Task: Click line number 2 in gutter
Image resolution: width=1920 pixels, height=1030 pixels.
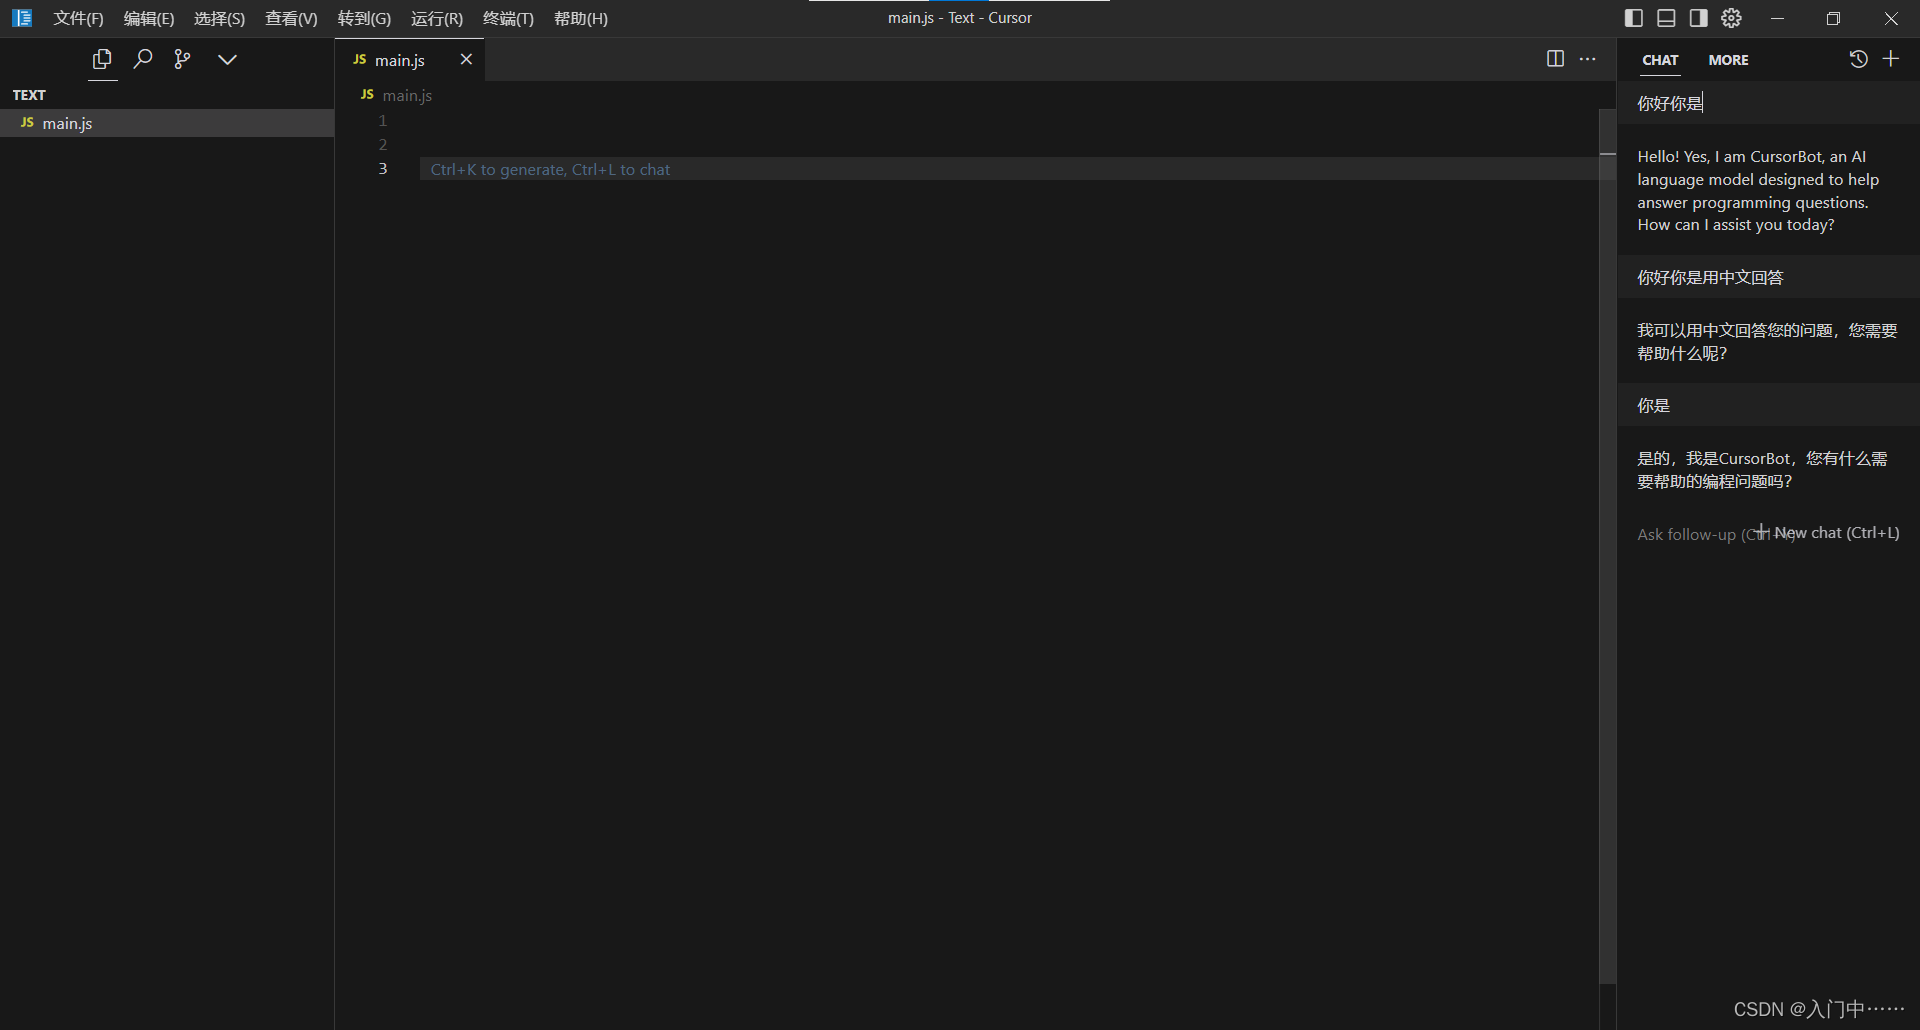Action: pyautogui.click(x=382, y=144)
